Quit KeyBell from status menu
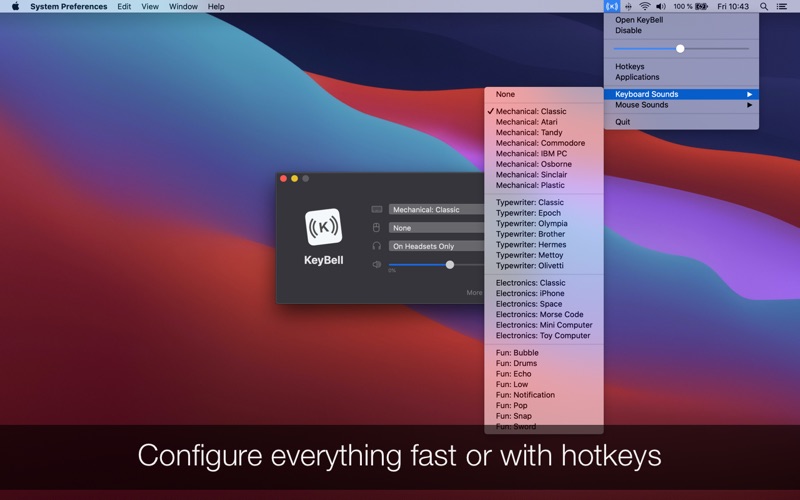This screenshot has width=800, height=500. pyautogui.click(x=681, y=122)
